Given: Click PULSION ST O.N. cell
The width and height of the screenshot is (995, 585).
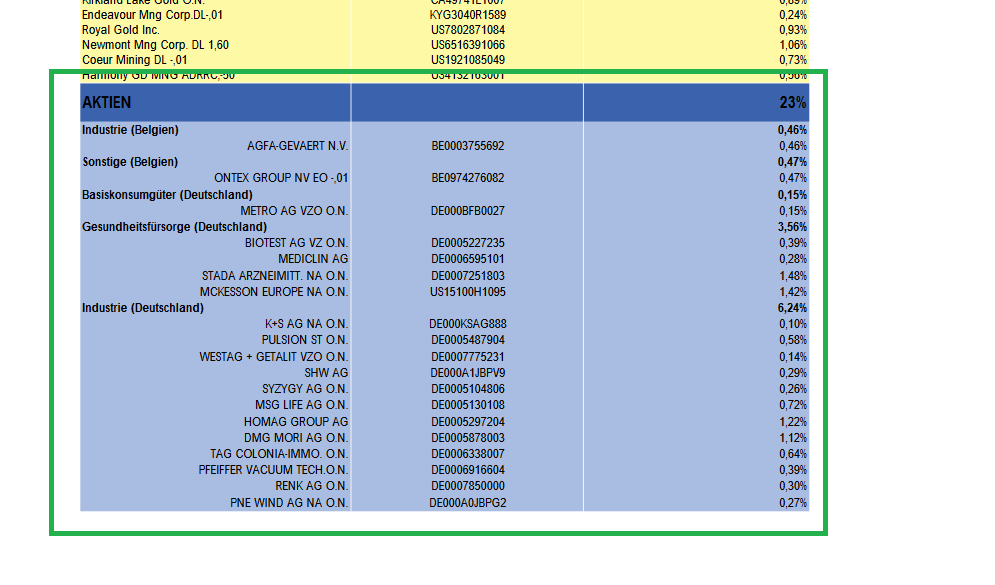Looking at the screenshot, I should coord(305,340).
